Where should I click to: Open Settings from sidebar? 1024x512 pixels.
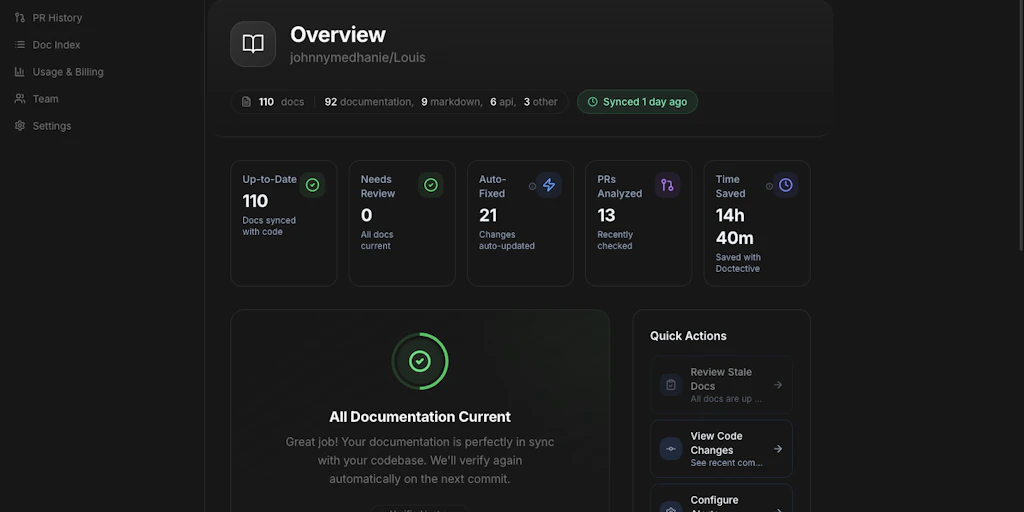pos(52,125)
